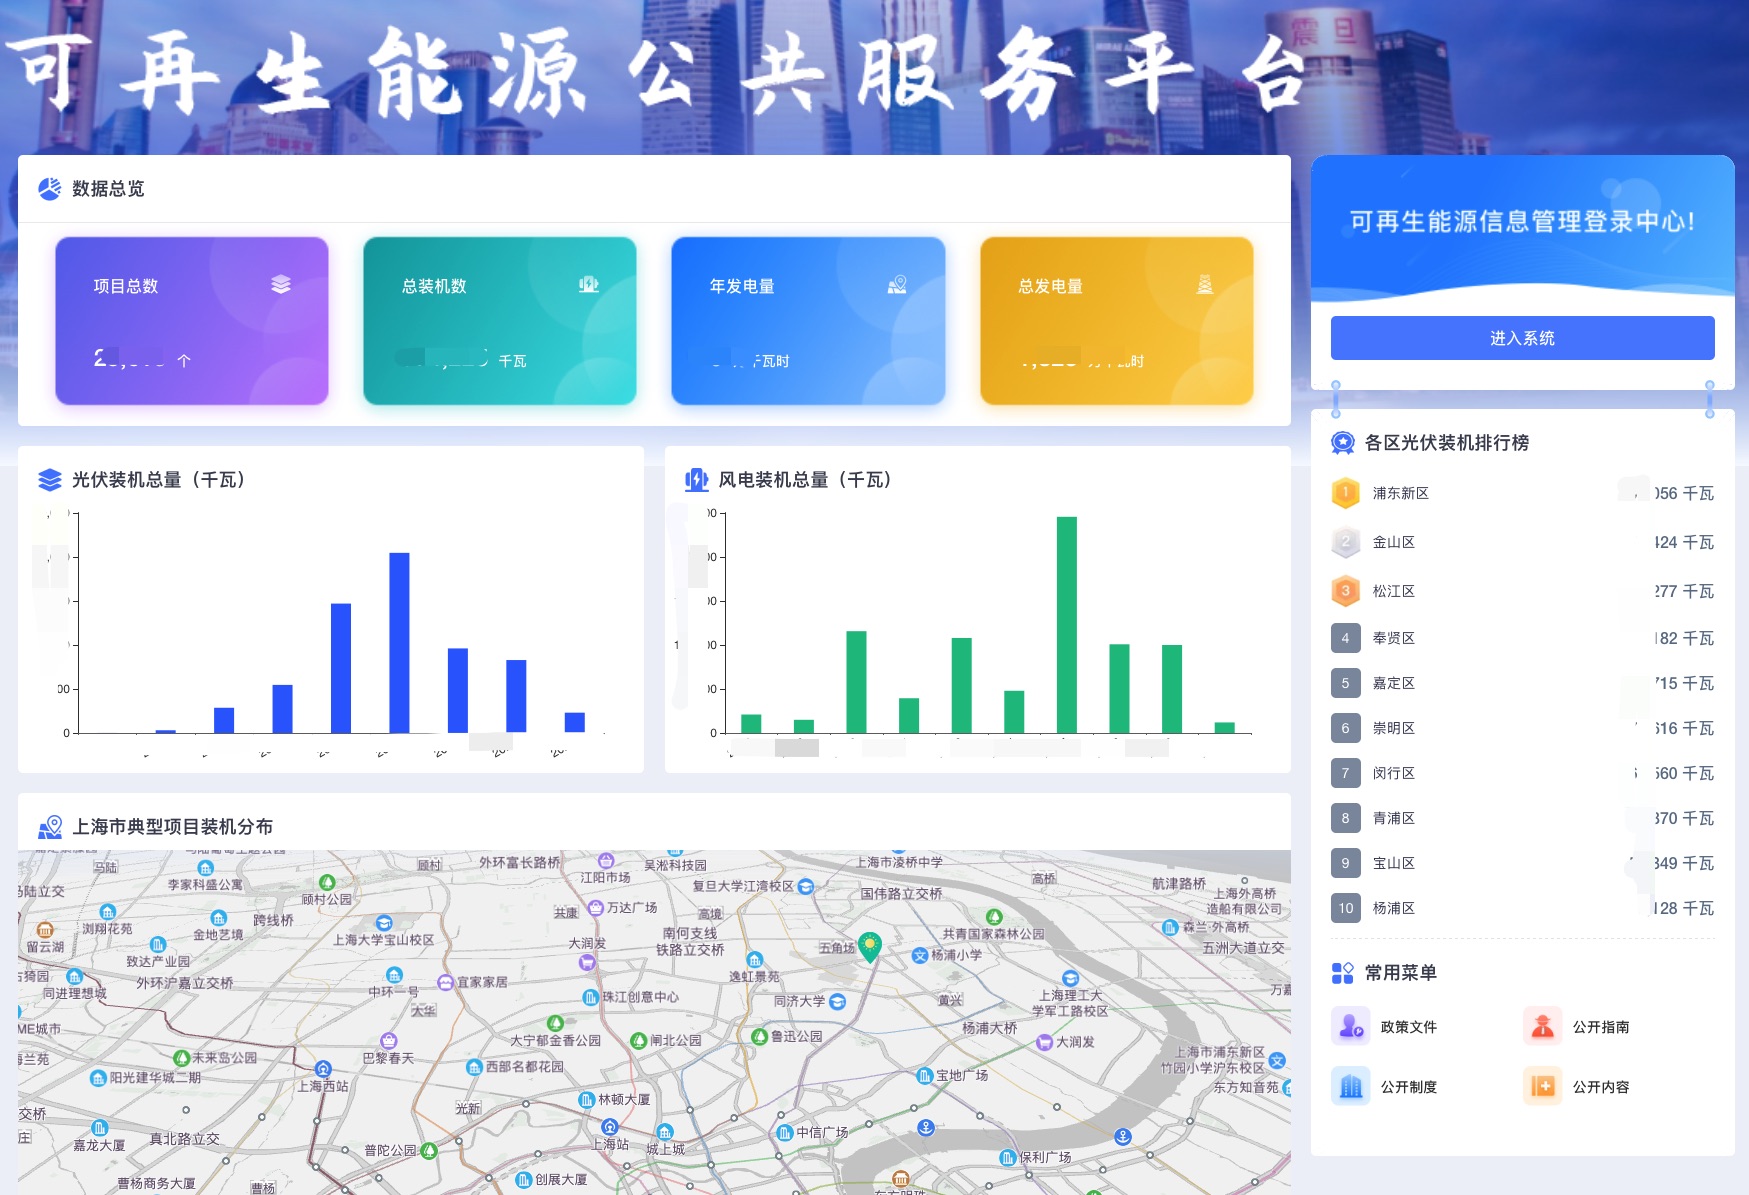This screenshot has height=1195, width=1749.
Task: Click the 项目总数 stacked layers icon
Action: click(281, 285)
